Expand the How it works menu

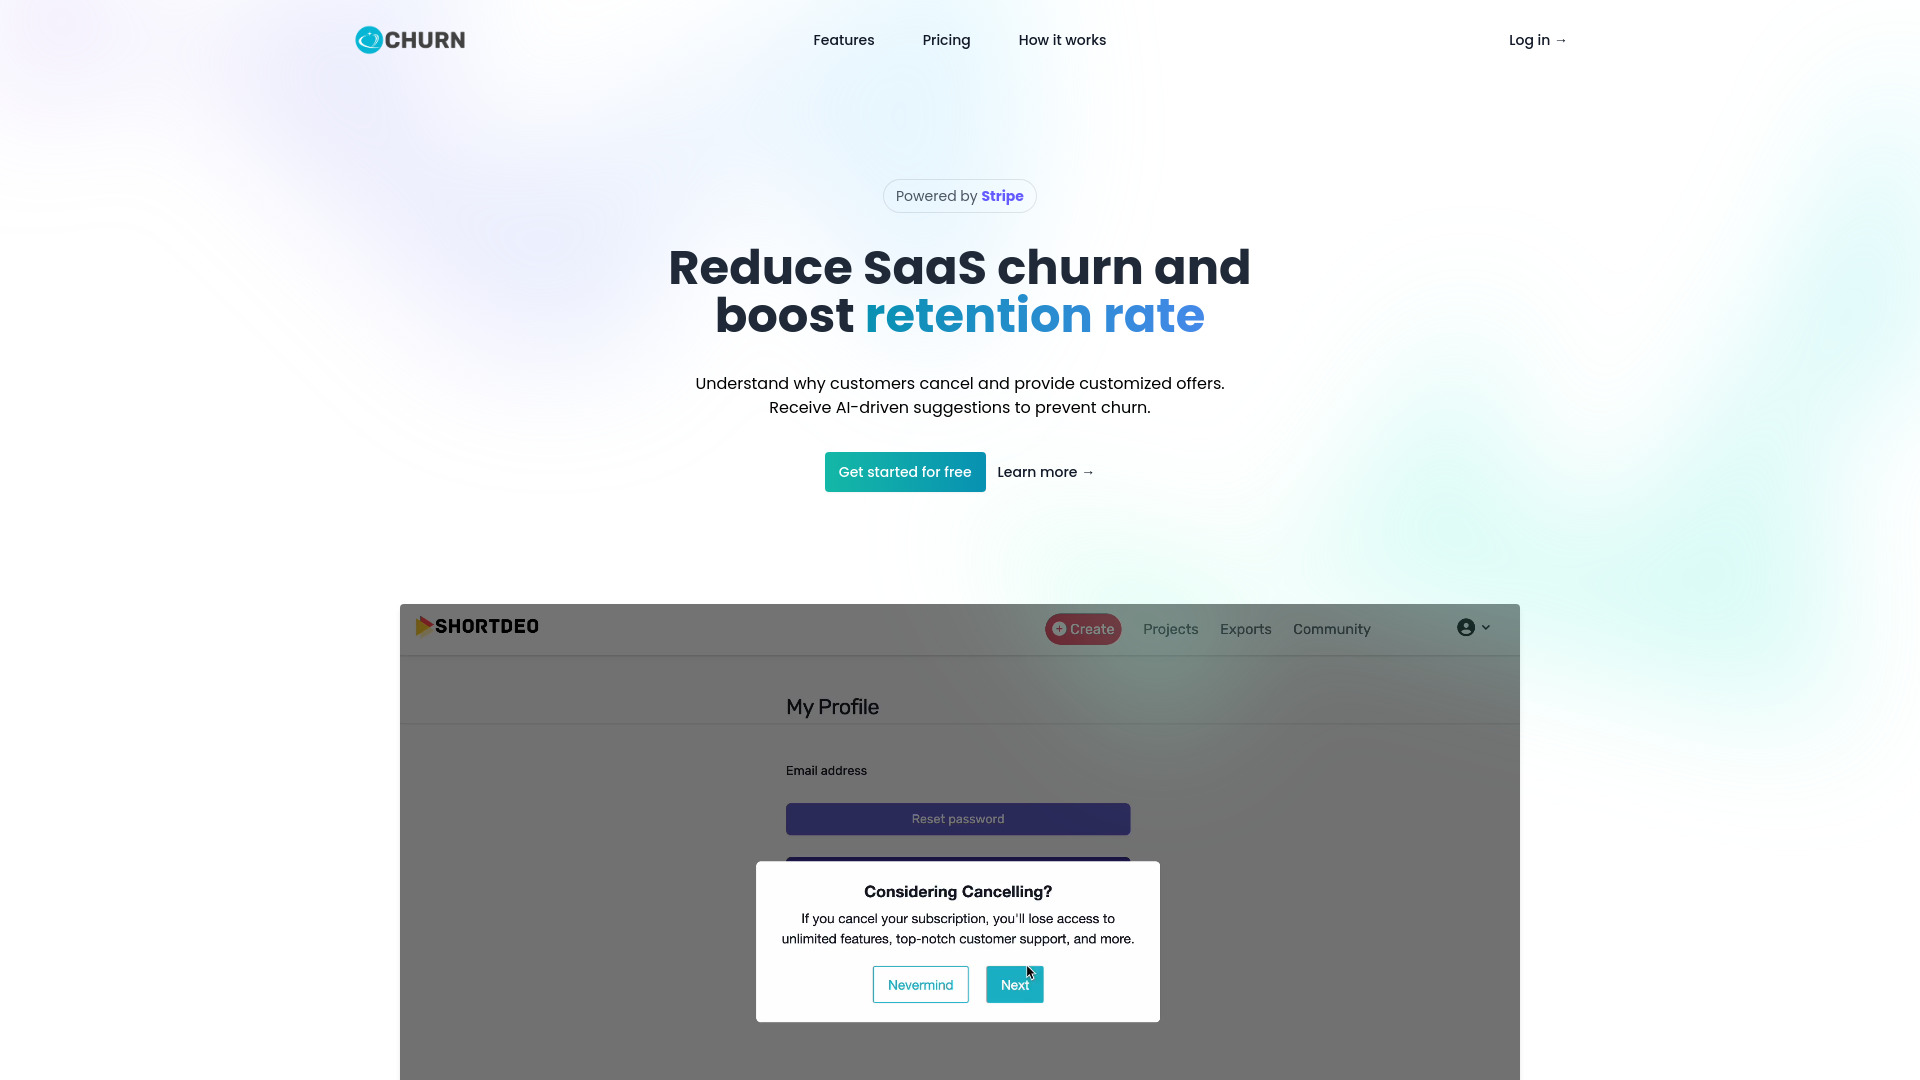pyautogui.click(x=1062, y=40)
